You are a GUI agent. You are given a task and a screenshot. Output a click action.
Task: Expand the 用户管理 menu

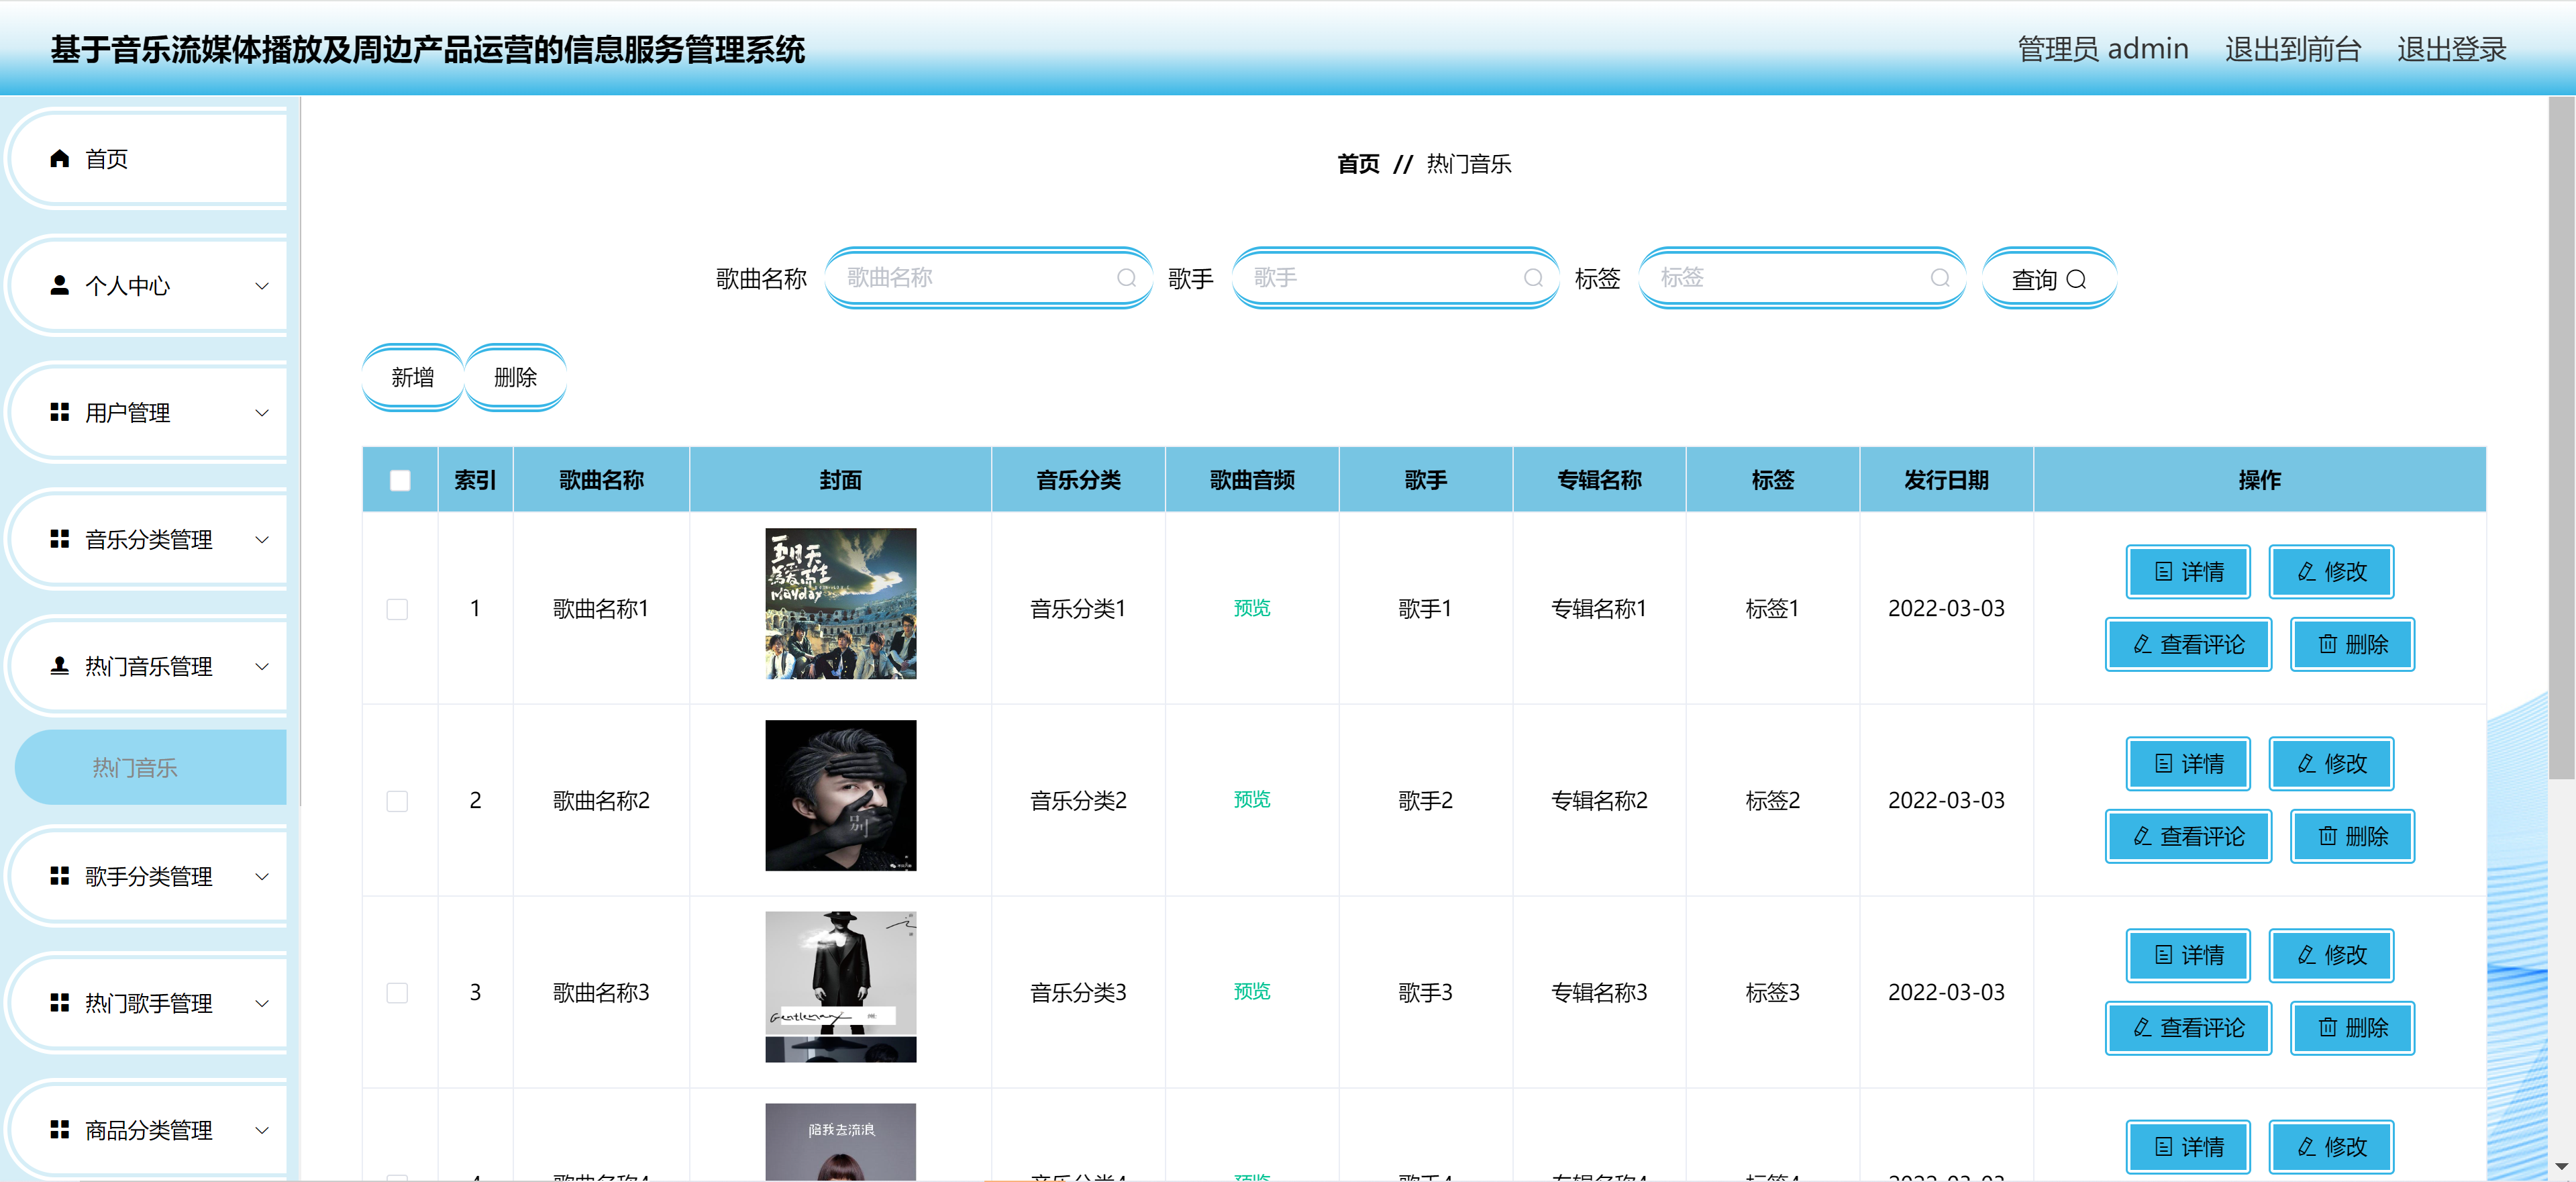pyautogui.click(x=262, y=412)
